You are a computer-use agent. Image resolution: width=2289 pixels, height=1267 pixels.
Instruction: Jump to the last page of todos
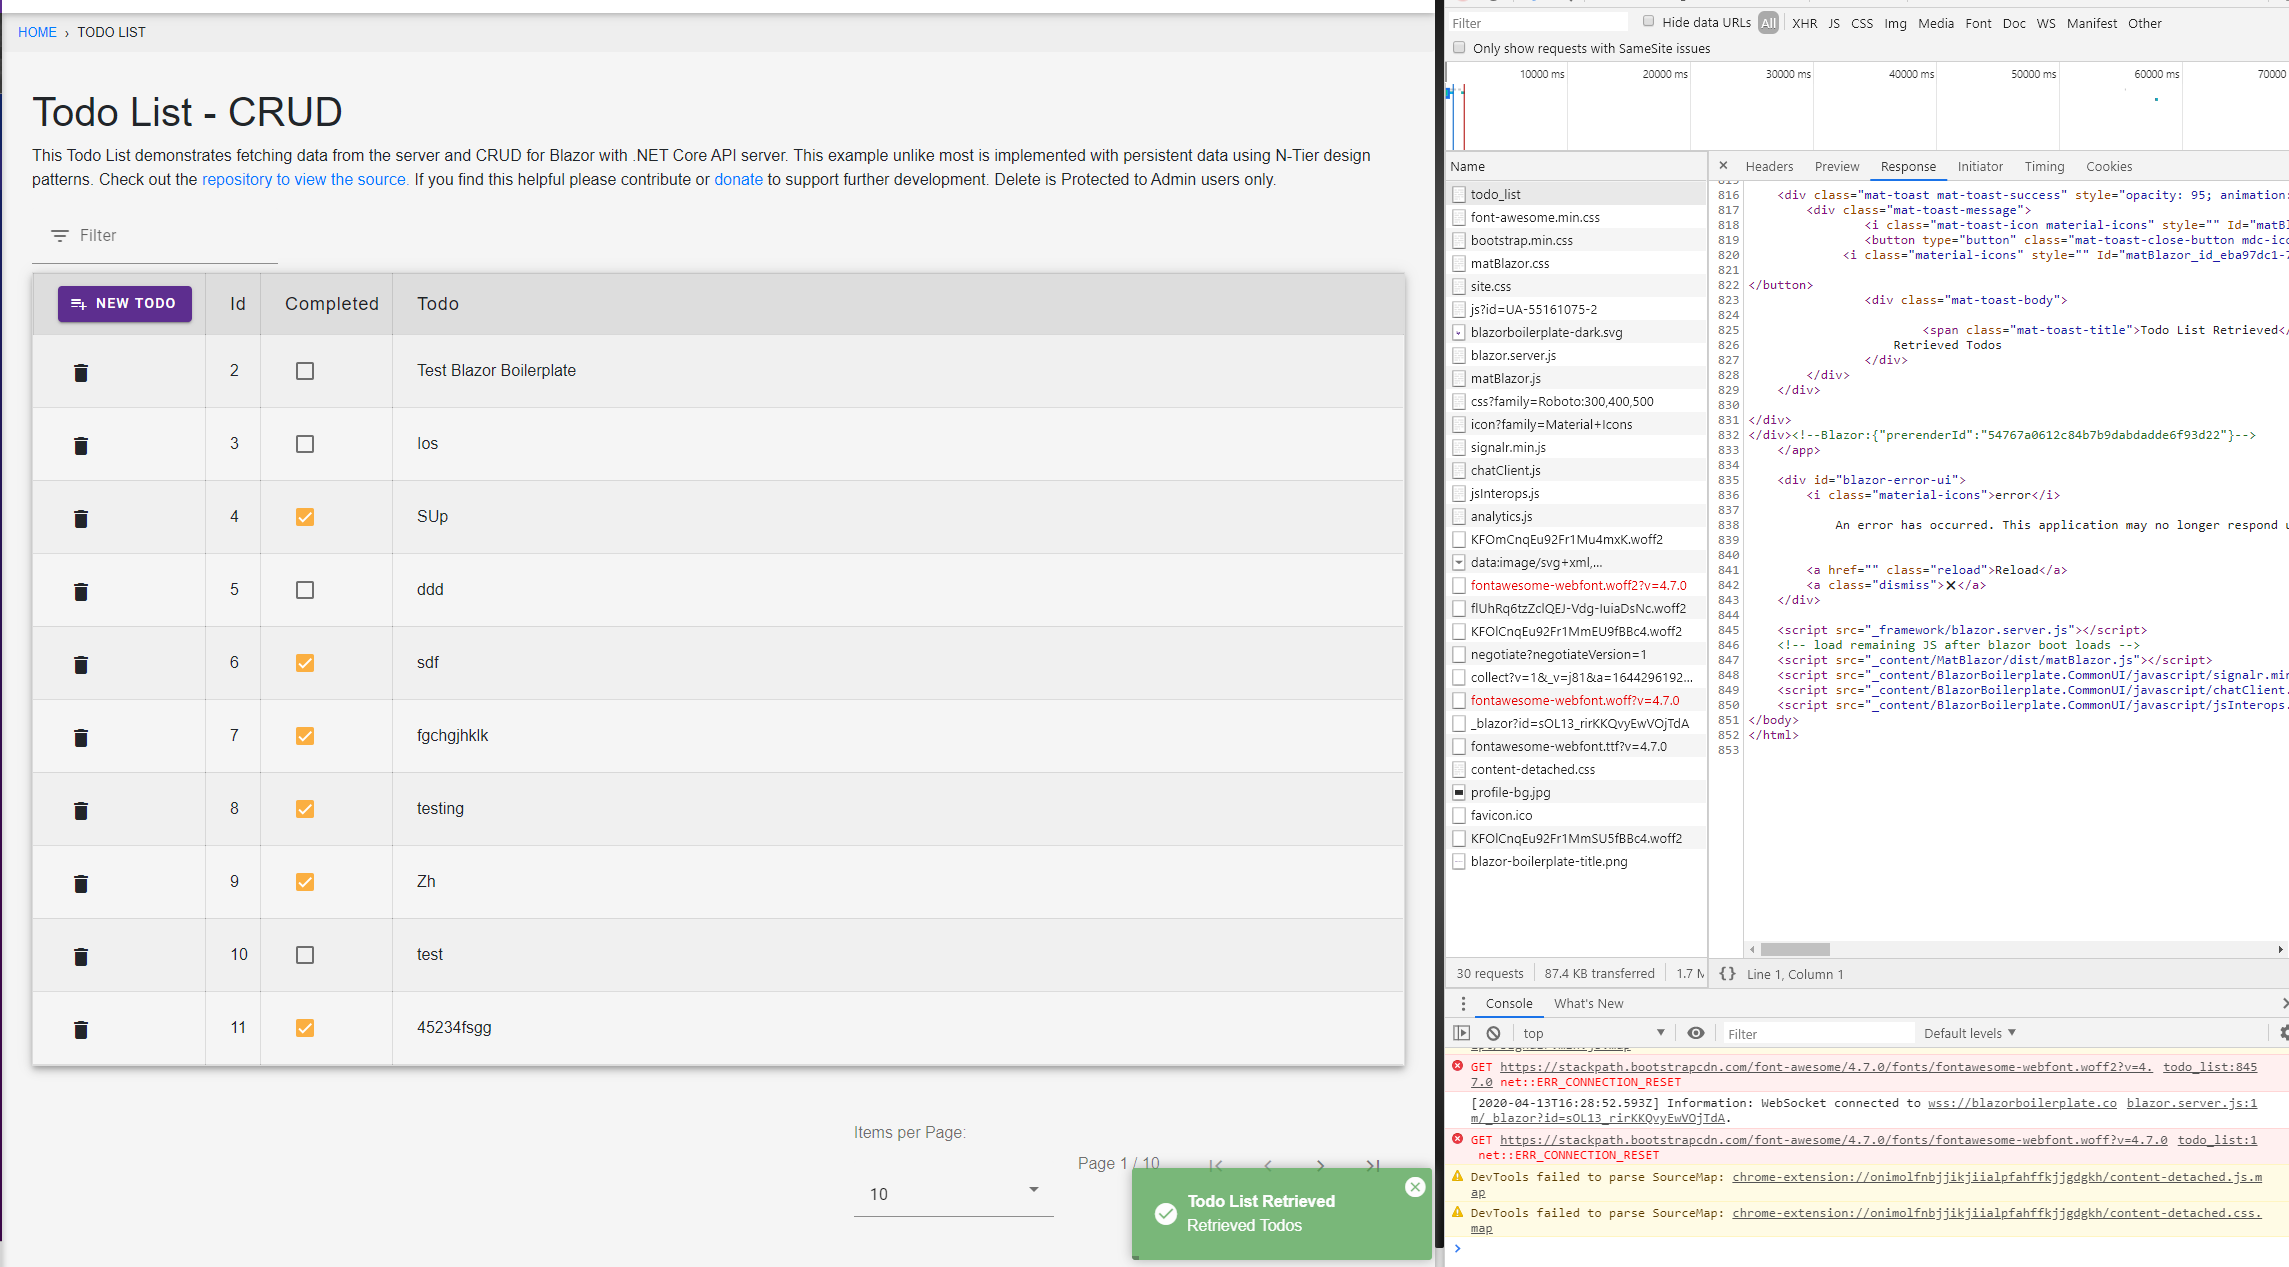click(1371, 1165)
